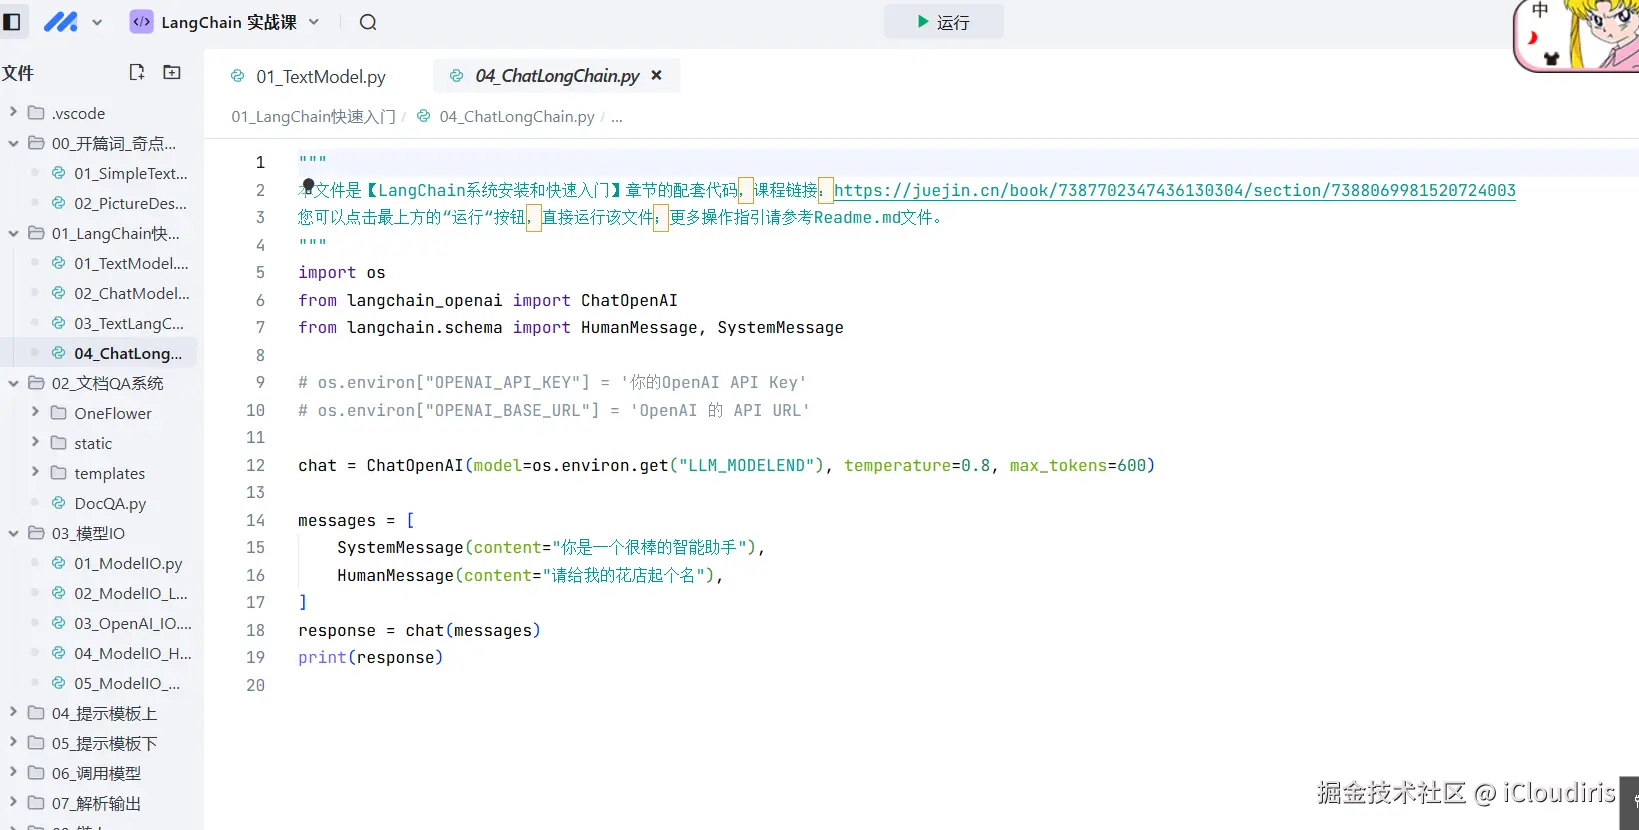Image resolution: width=1639 pixels, height=830 pixels.
Task: Open the dropdown next to the logo
Action: pos(97,22)
